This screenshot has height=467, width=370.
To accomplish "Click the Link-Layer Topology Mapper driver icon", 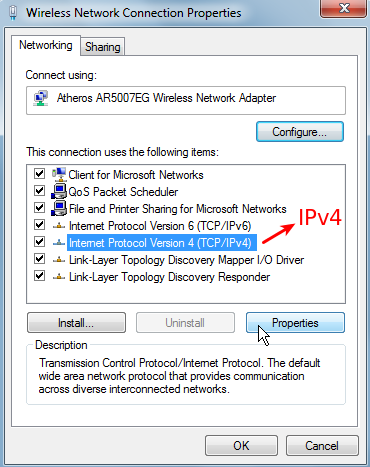I will pos(59,260).
